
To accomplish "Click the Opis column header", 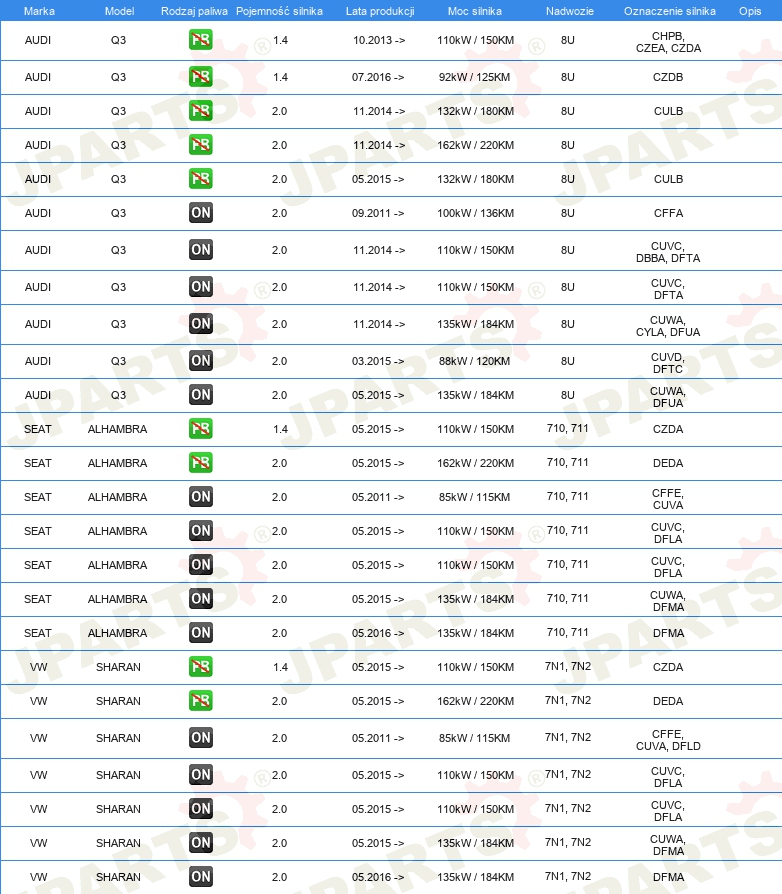I will click(750, 11).
